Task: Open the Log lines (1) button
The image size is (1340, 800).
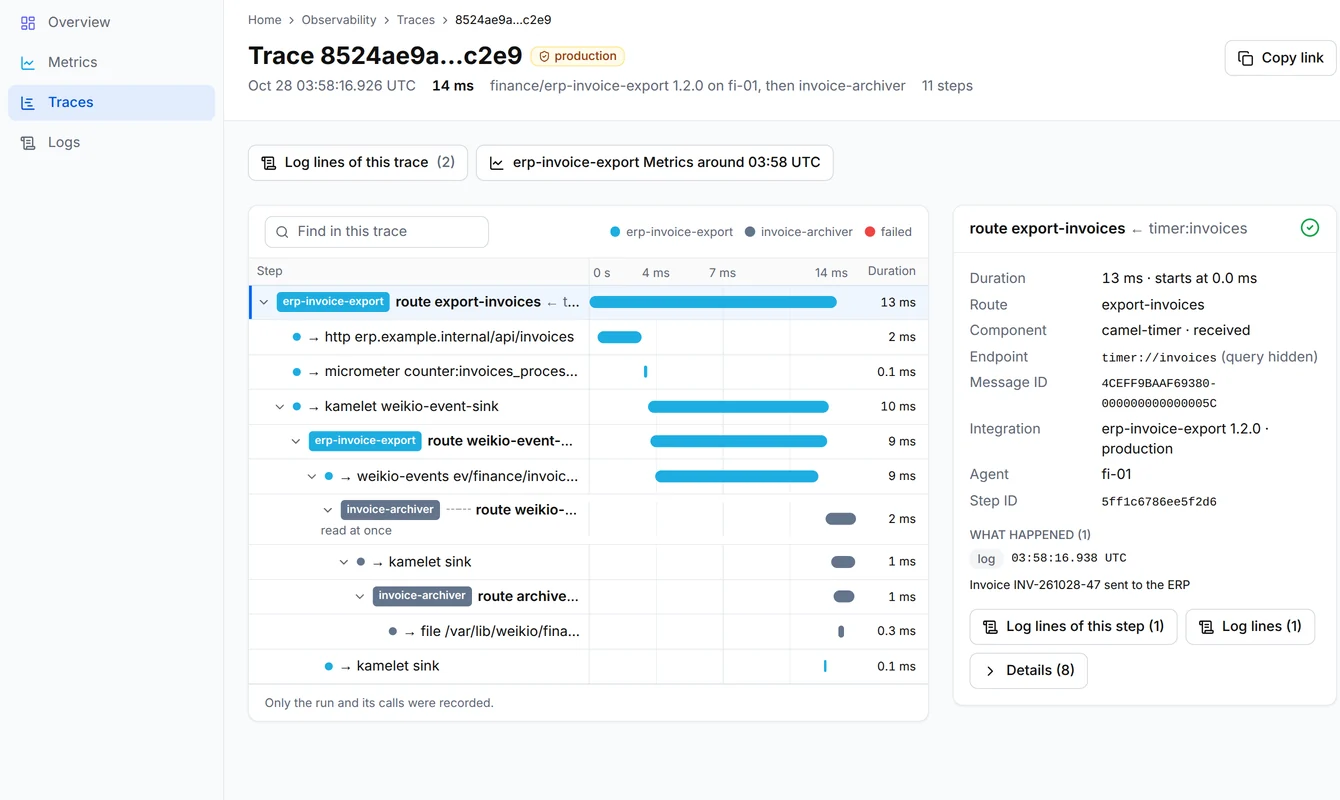Action: [1250, 626]
